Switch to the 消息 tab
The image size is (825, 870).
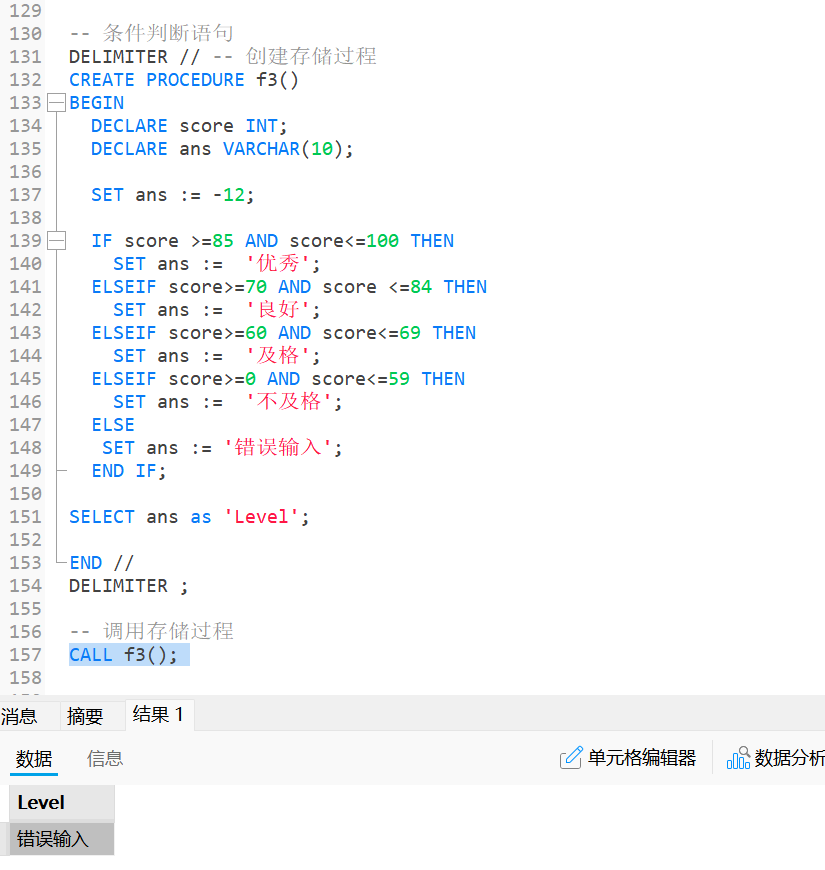(x=19, y=716)
